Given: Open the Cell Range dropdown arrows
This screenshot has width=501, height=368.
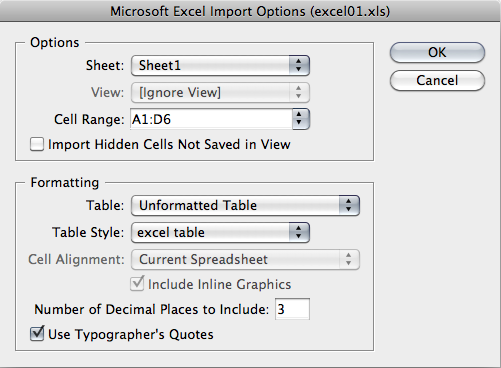Looking at the screenshot, I should [x=301, y=119].
